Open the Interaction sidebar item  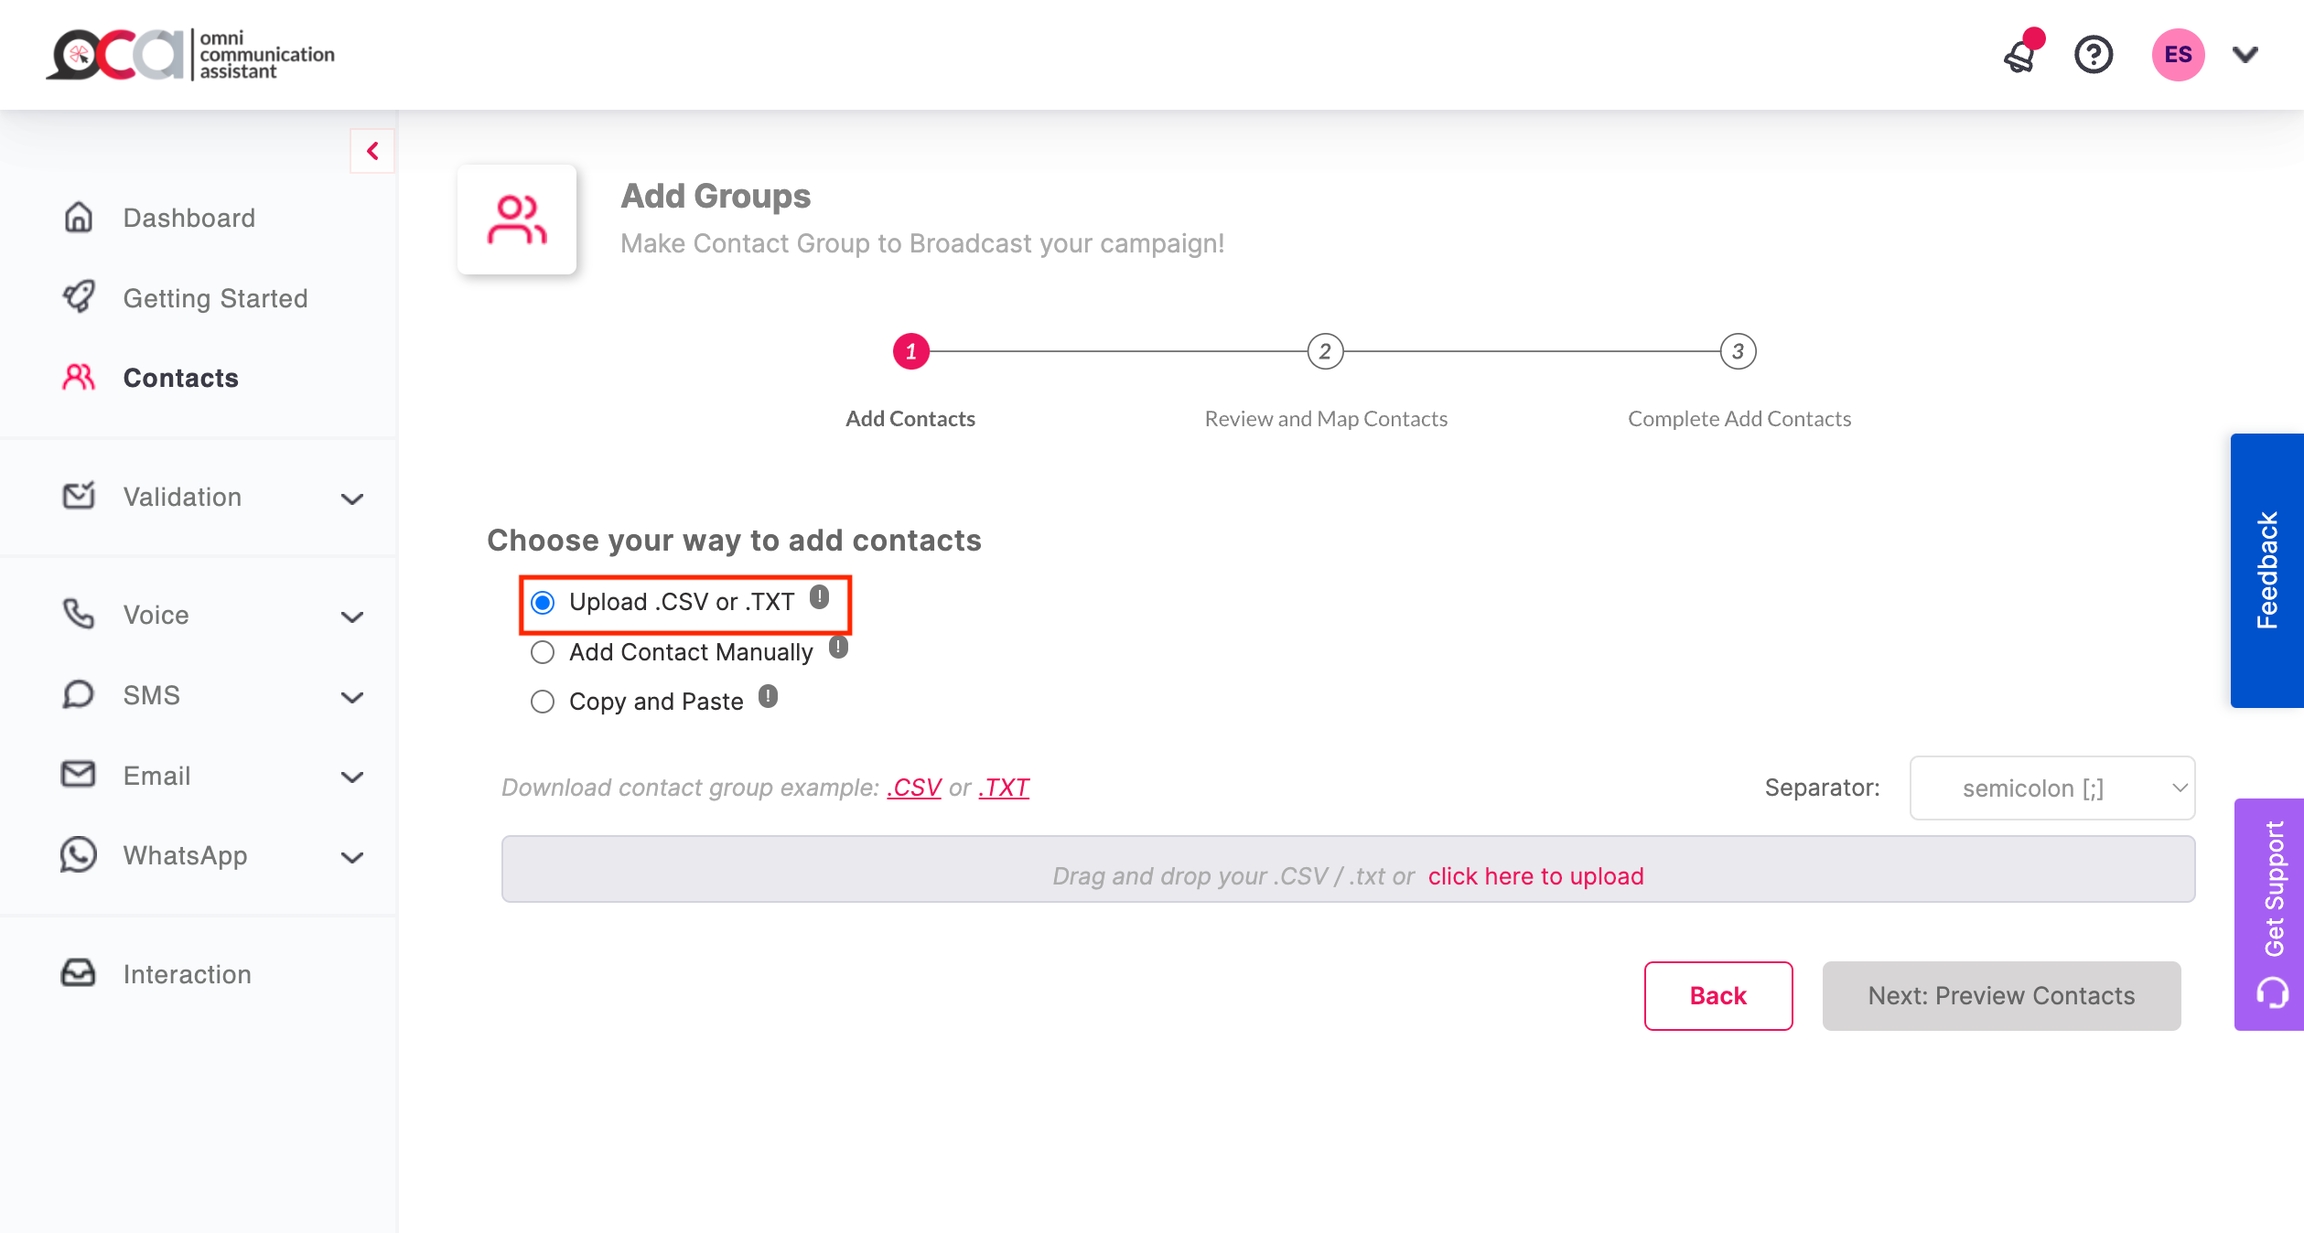[186, 974]
